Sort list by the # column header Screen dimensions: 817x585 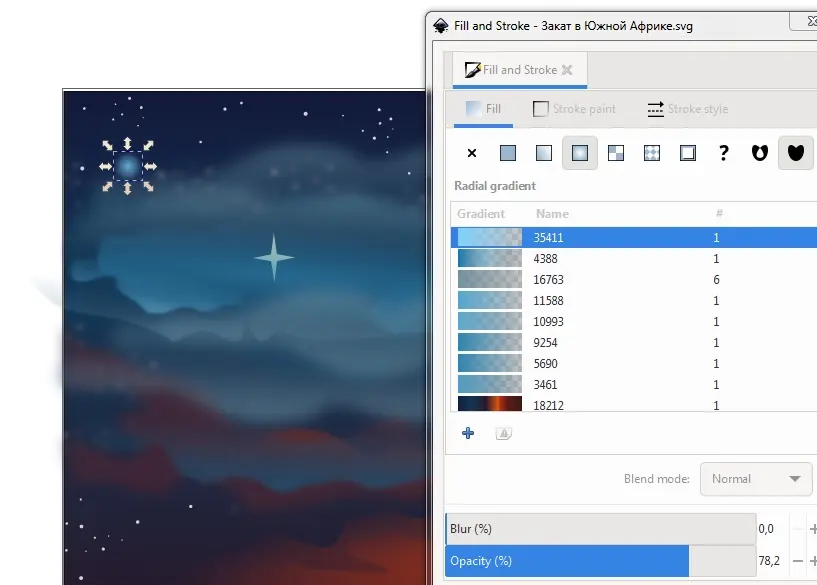[x=719, y=213]
